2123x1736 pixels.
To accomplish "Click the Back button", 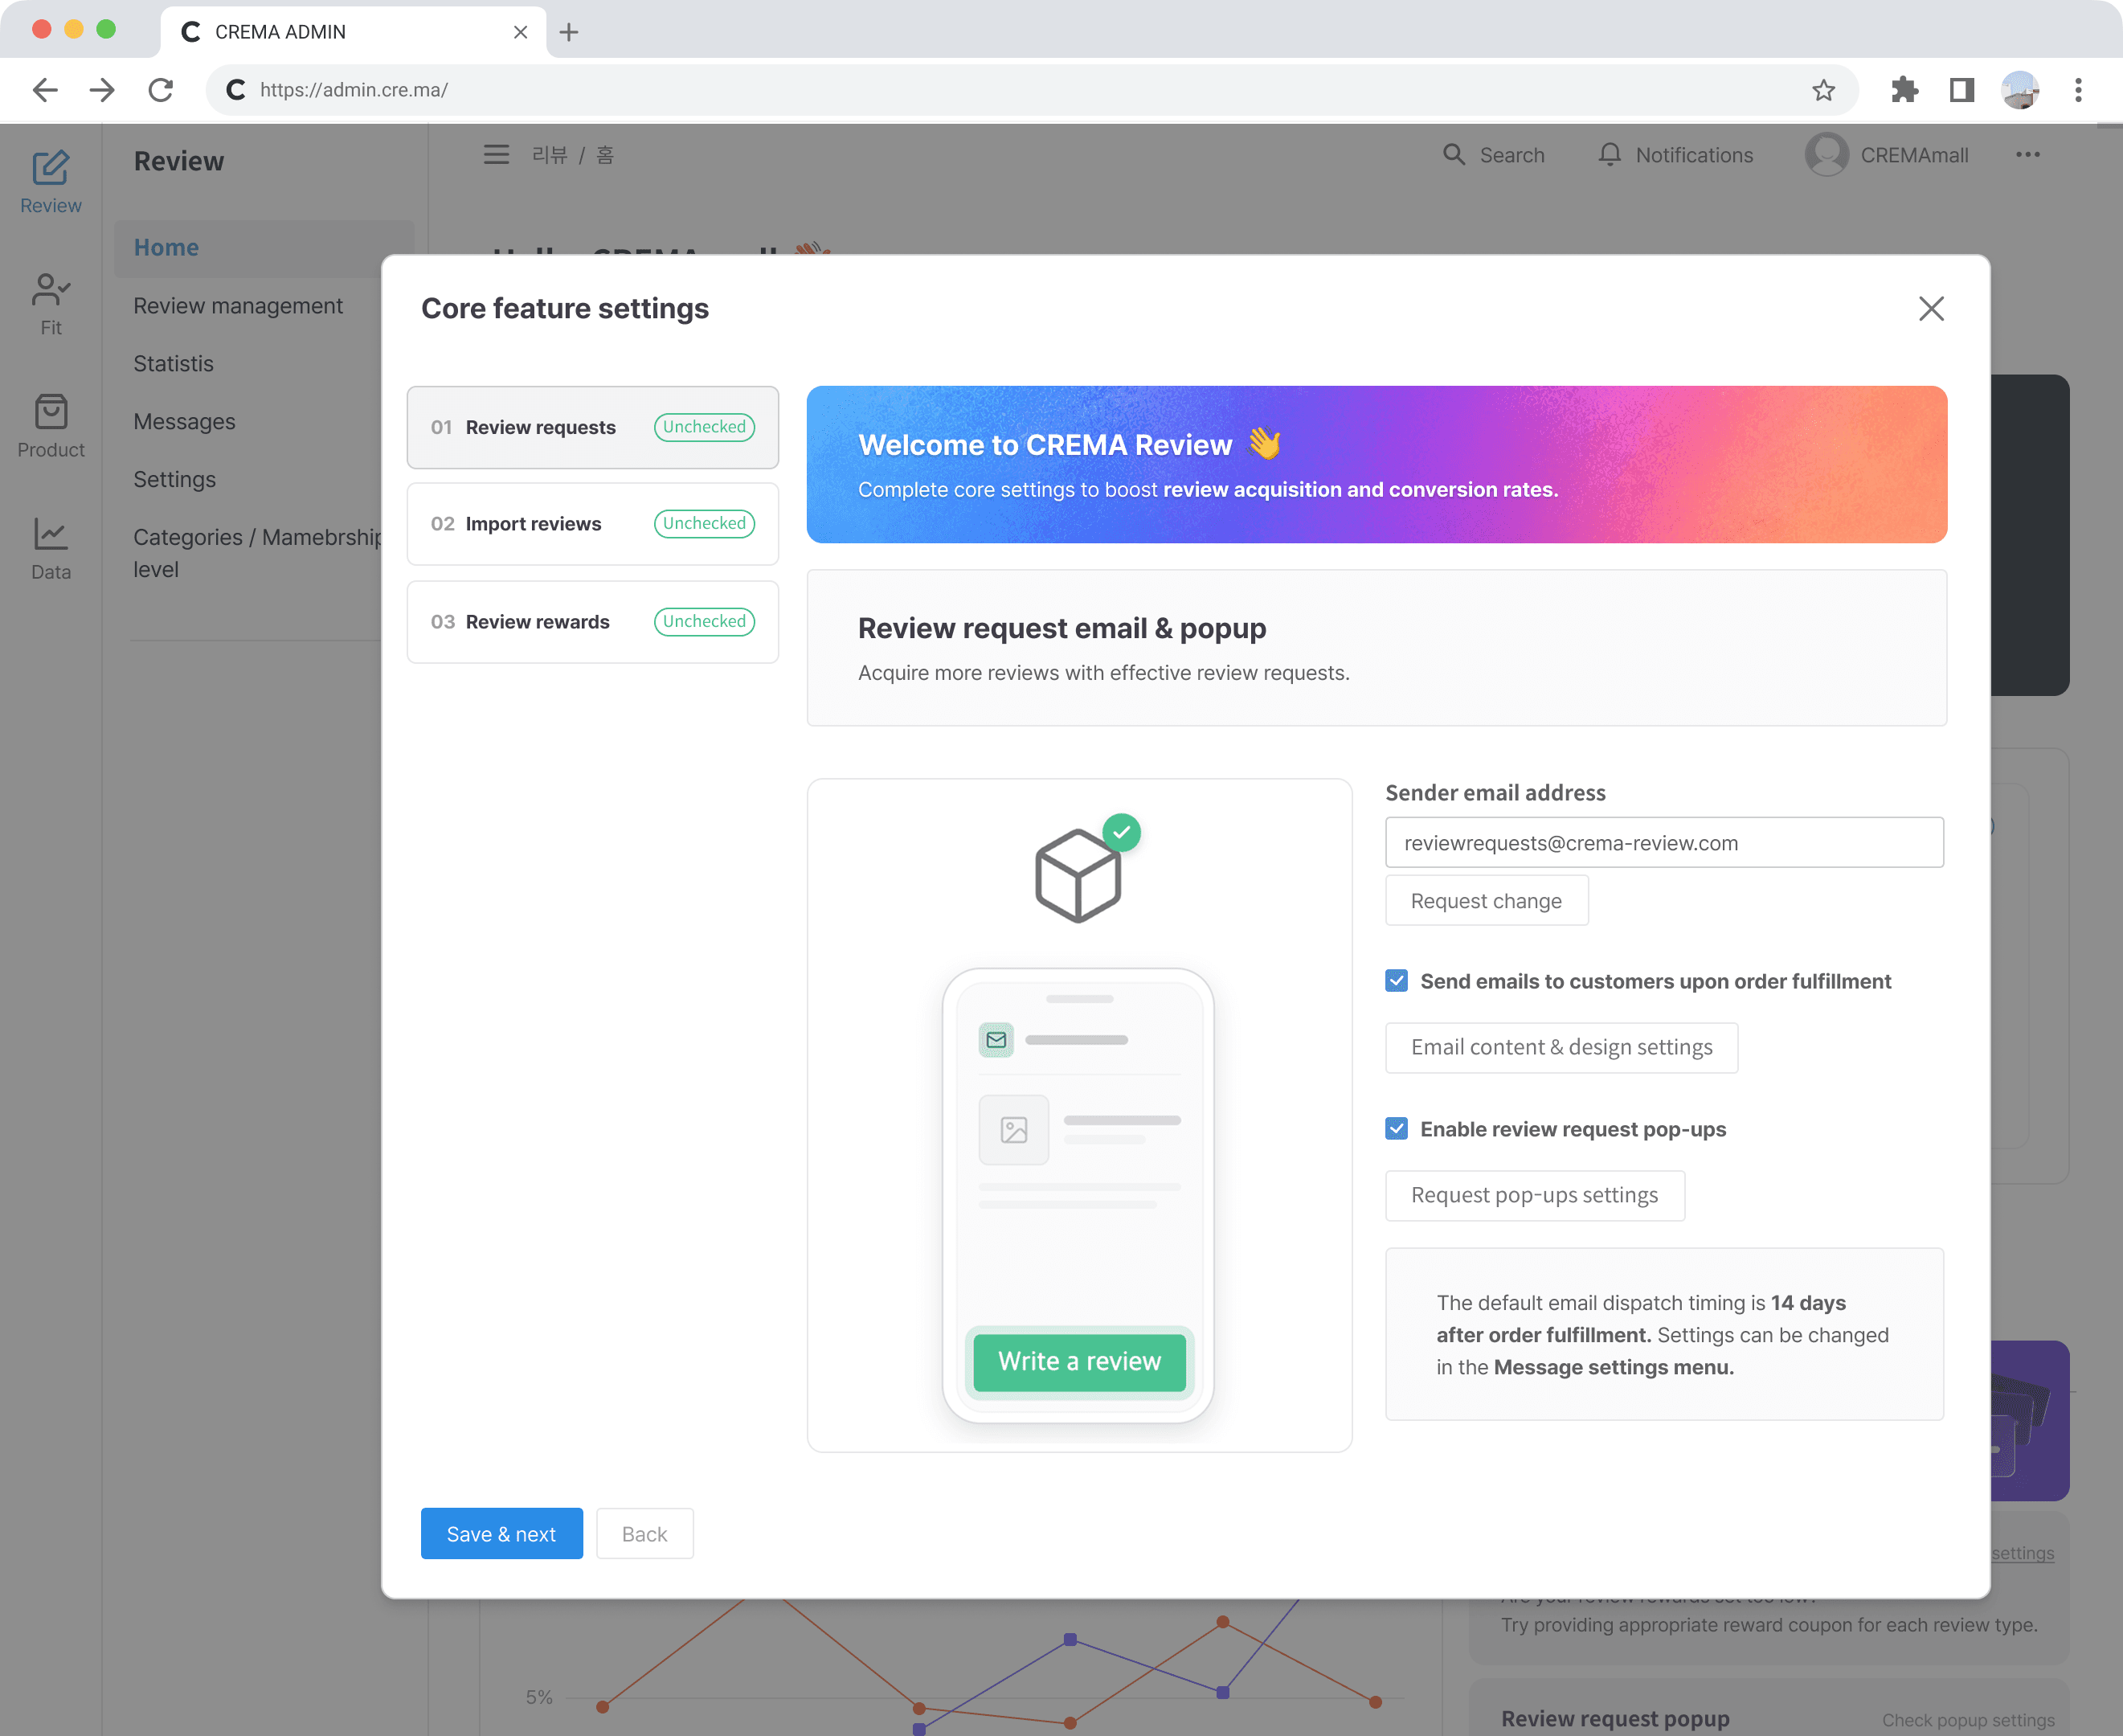I will 645,1534.
